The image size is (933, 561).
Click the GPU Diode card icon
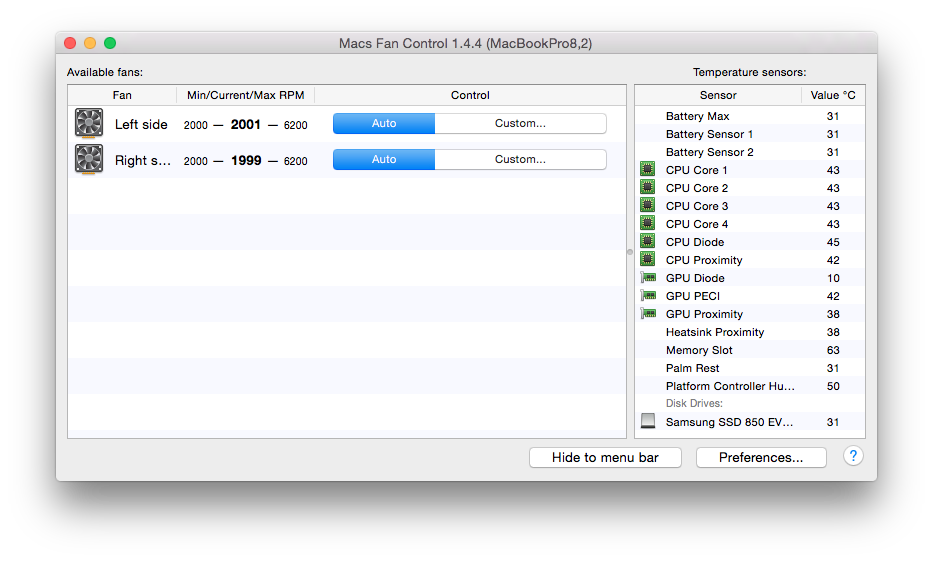(648, 278)
